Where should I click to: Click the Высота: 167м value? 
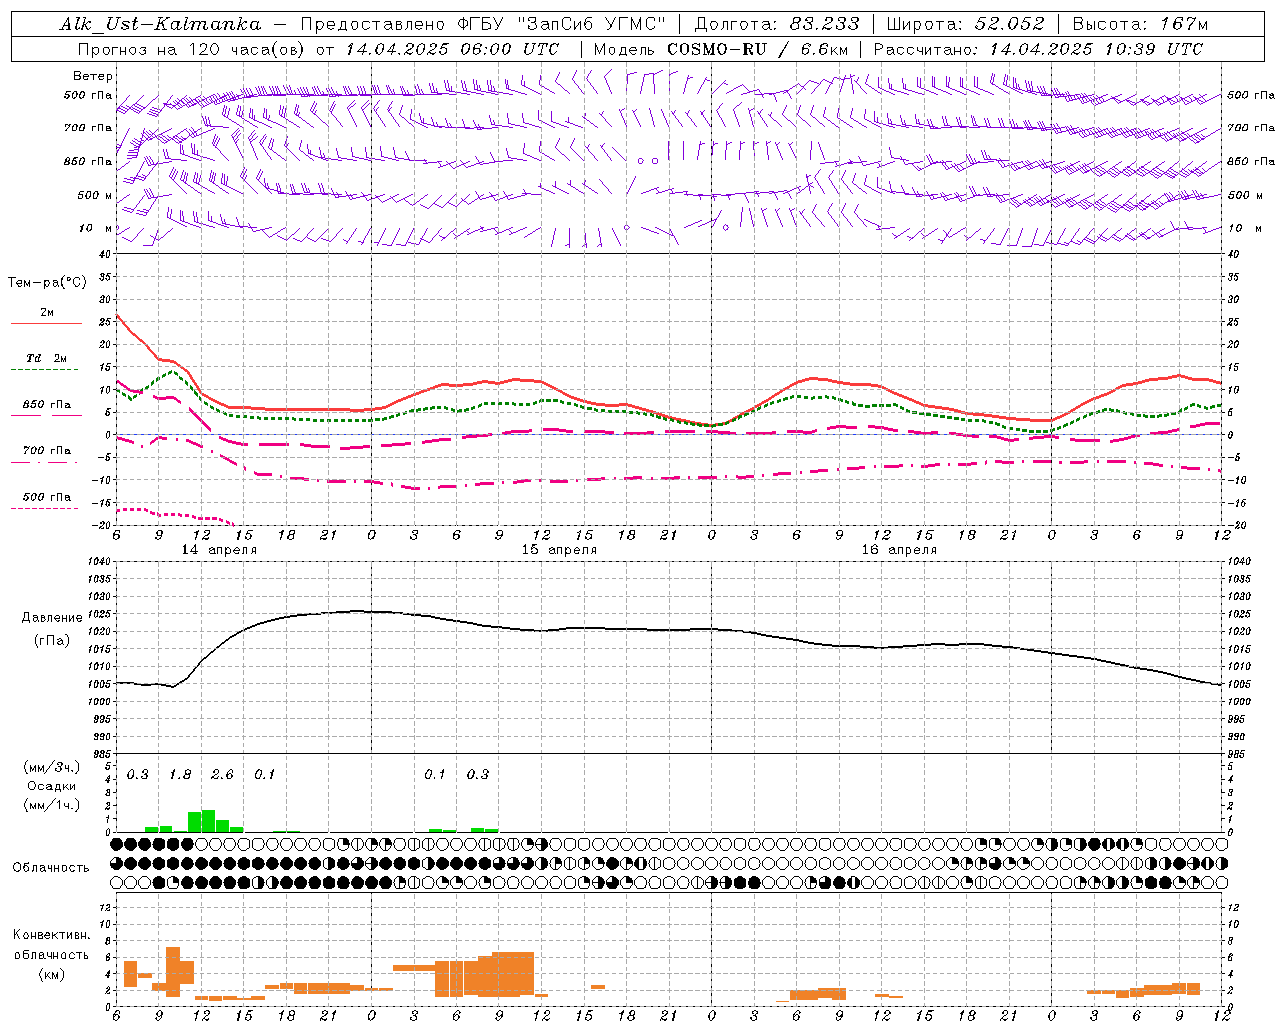[1140, 24]
